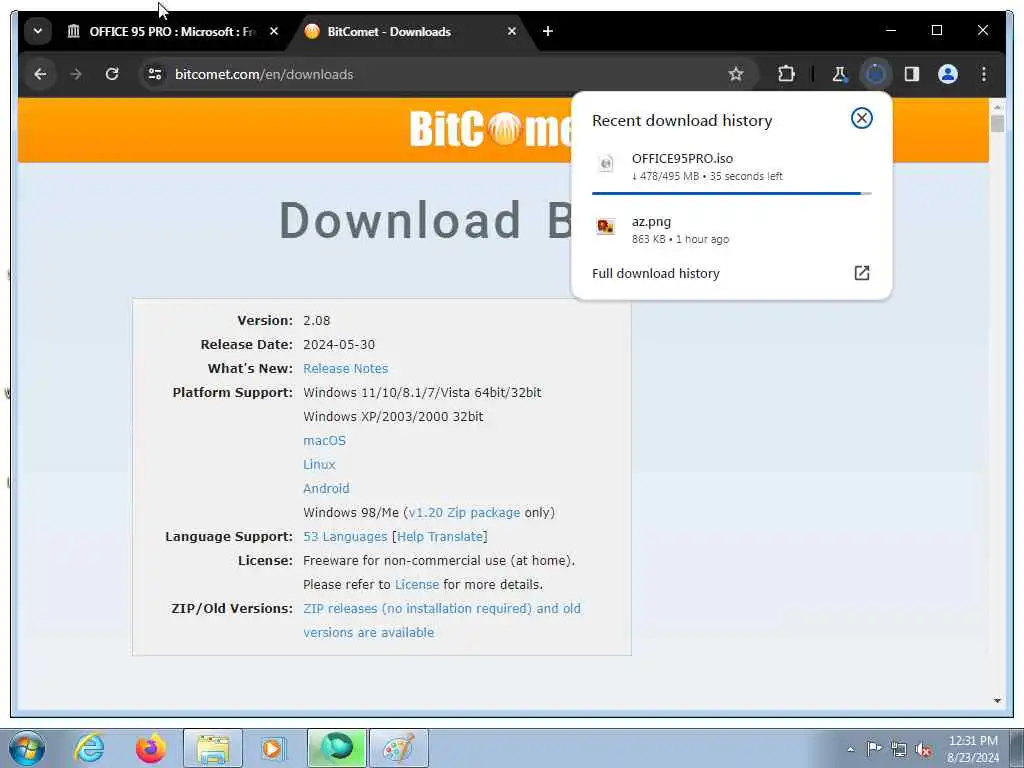Close the BitComet Downloads tab
The width and height of the screenshot is (1024, 768).
pos(512,31)
